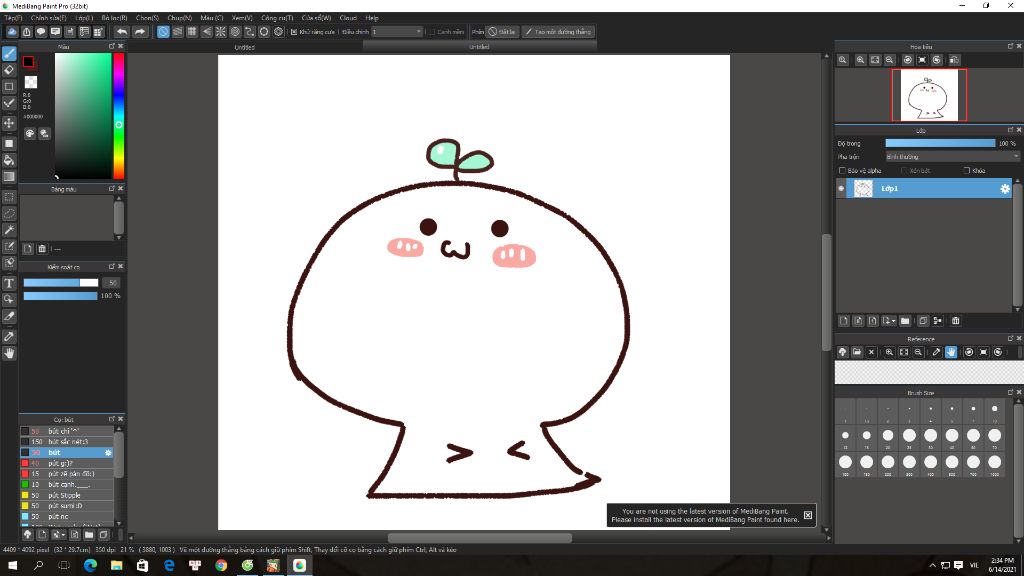
Task: Select the hand tool in Reference panel
Action: click(951, 352)
